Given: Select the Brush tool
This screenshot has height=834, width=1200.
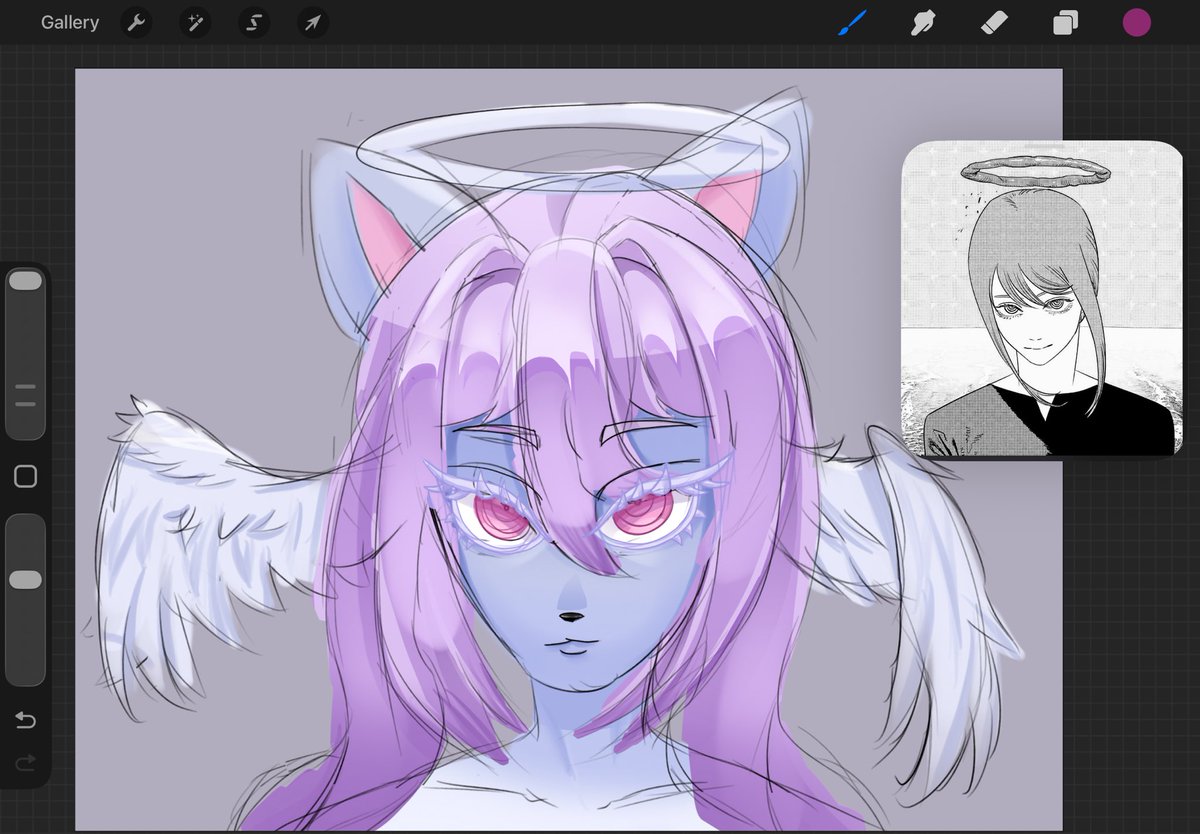Looking at the screenshot, I should pyautogui.click(x=852, y=22).
